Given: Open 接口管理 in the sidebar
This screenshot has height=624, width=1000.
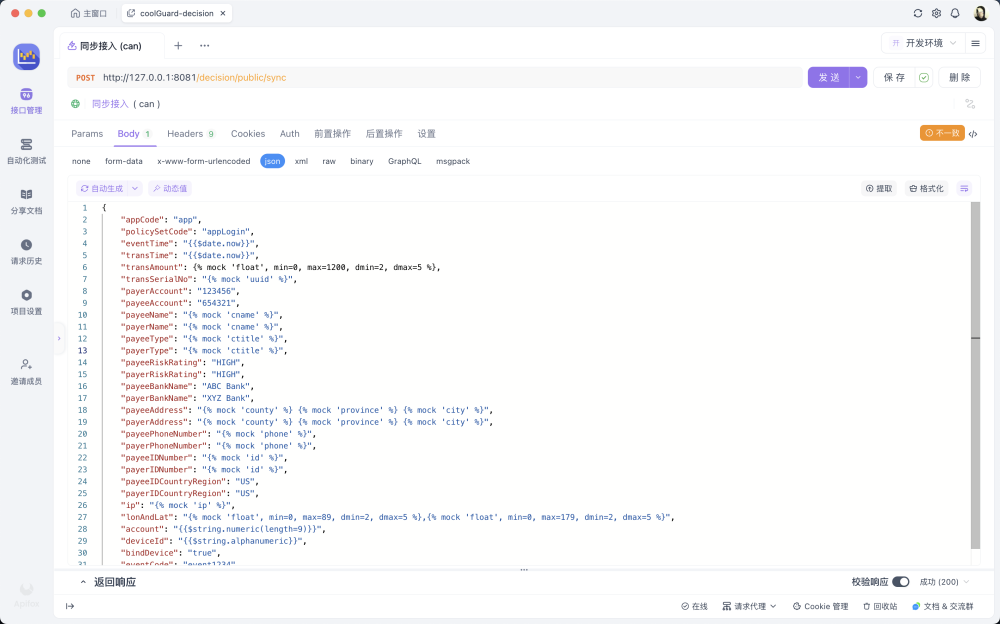Looking at the screenshot, I should 26,100.
